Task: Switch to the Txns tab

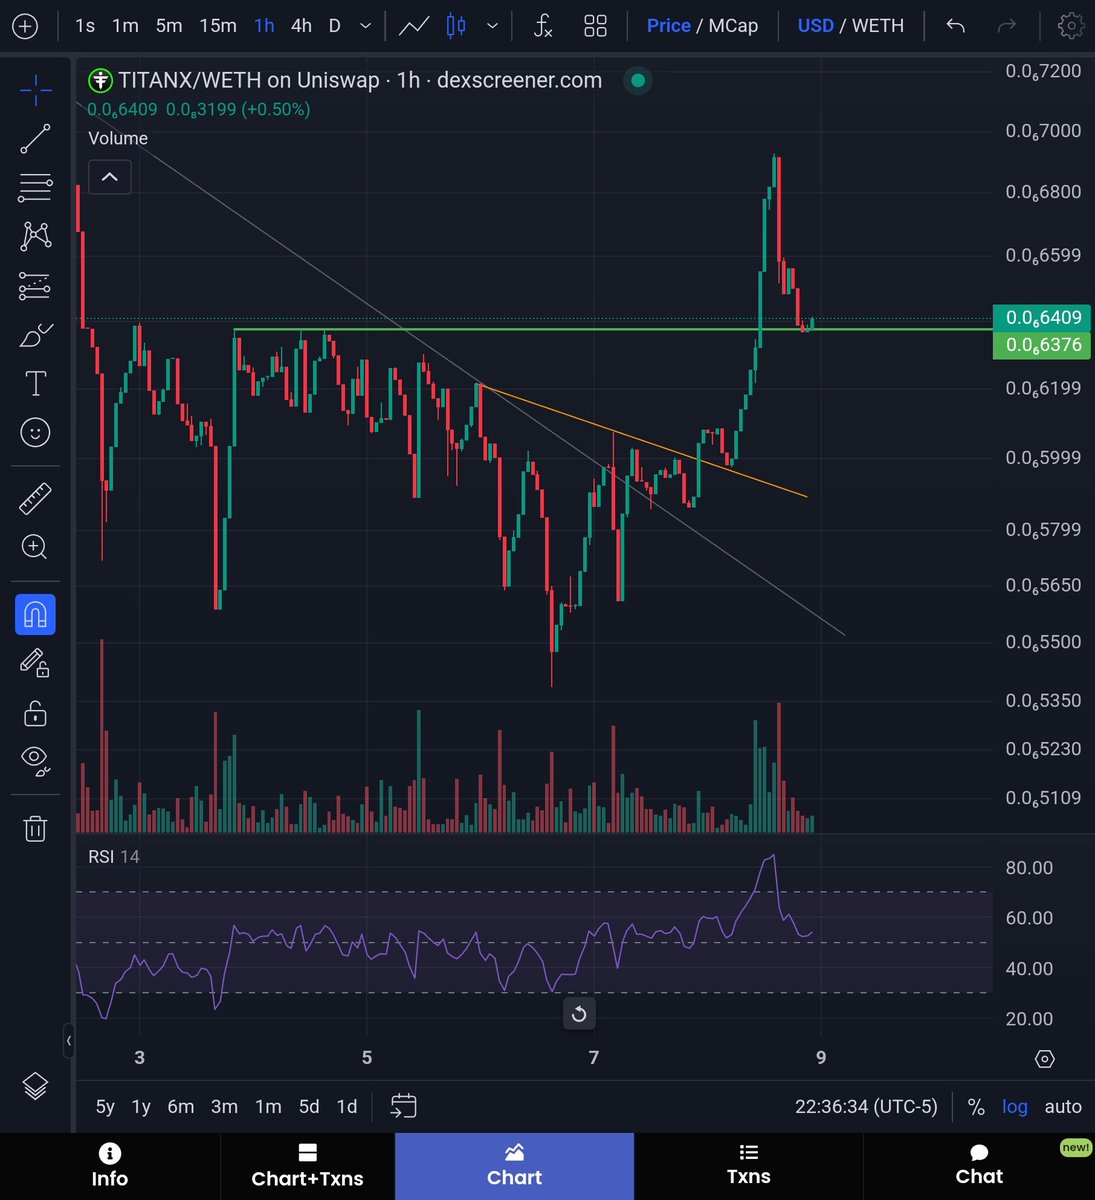Action: [x=748, y=1166]
